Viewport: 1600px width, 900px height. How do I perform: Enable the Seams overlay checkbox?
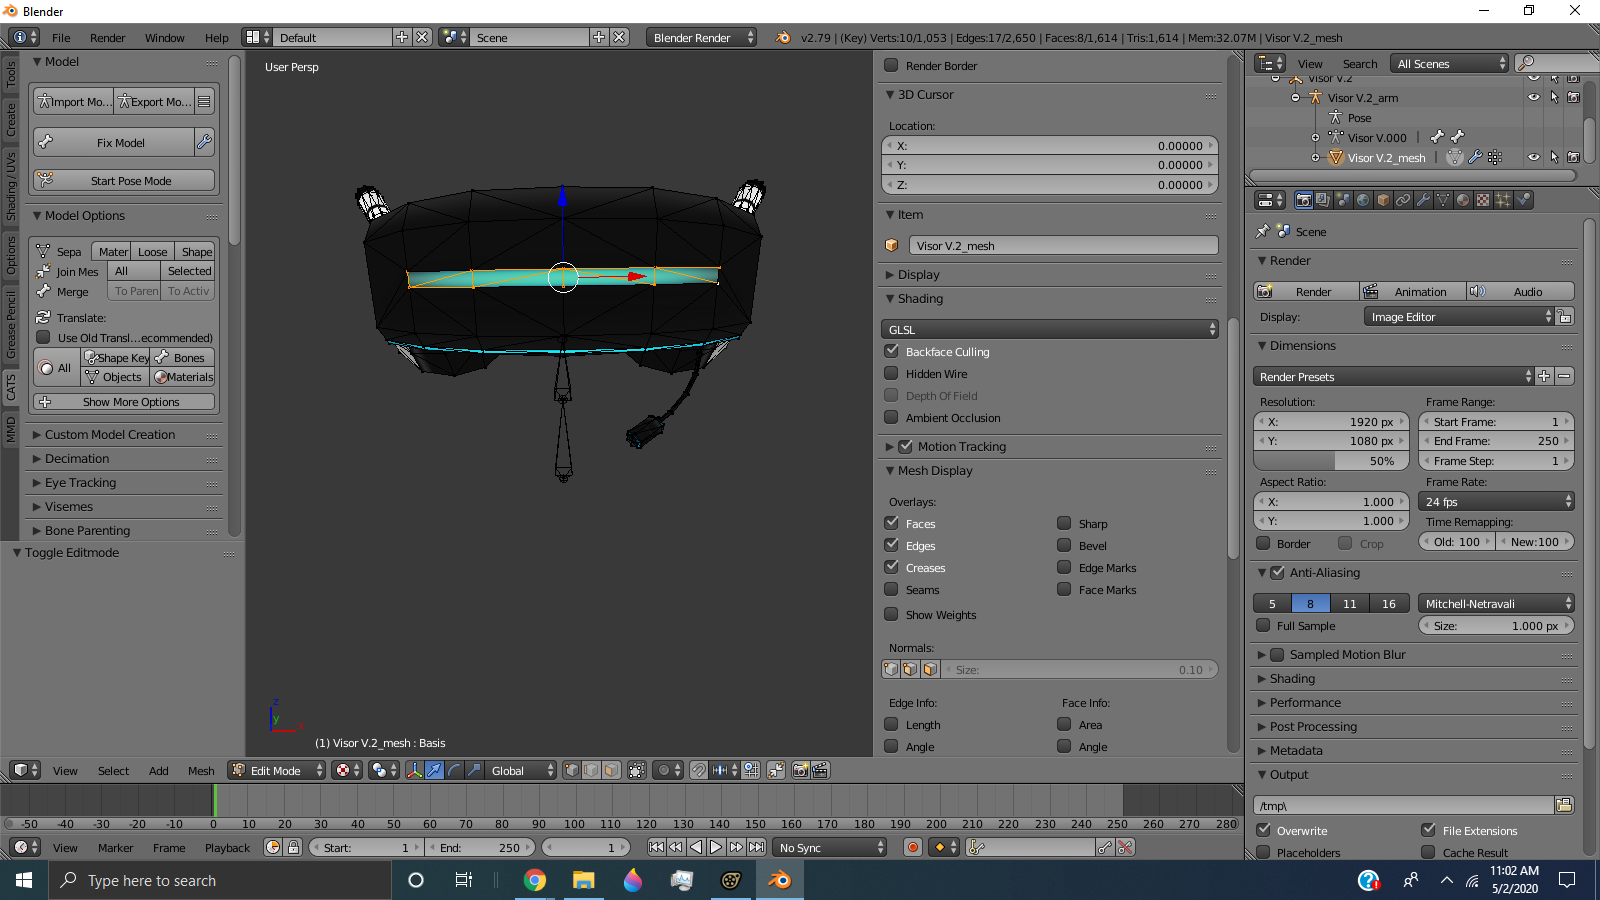point(891,589)
